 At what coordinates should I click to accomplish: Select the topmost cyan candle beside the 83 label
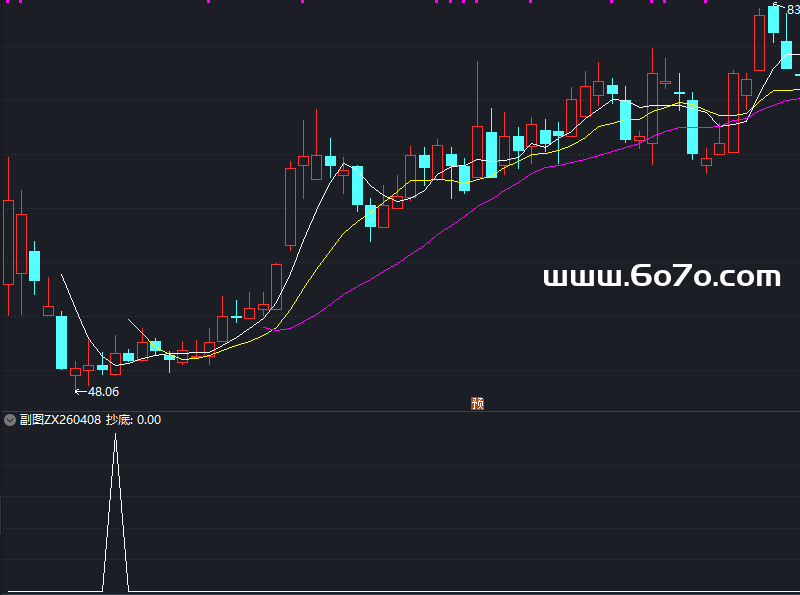(x=773, y=20)
